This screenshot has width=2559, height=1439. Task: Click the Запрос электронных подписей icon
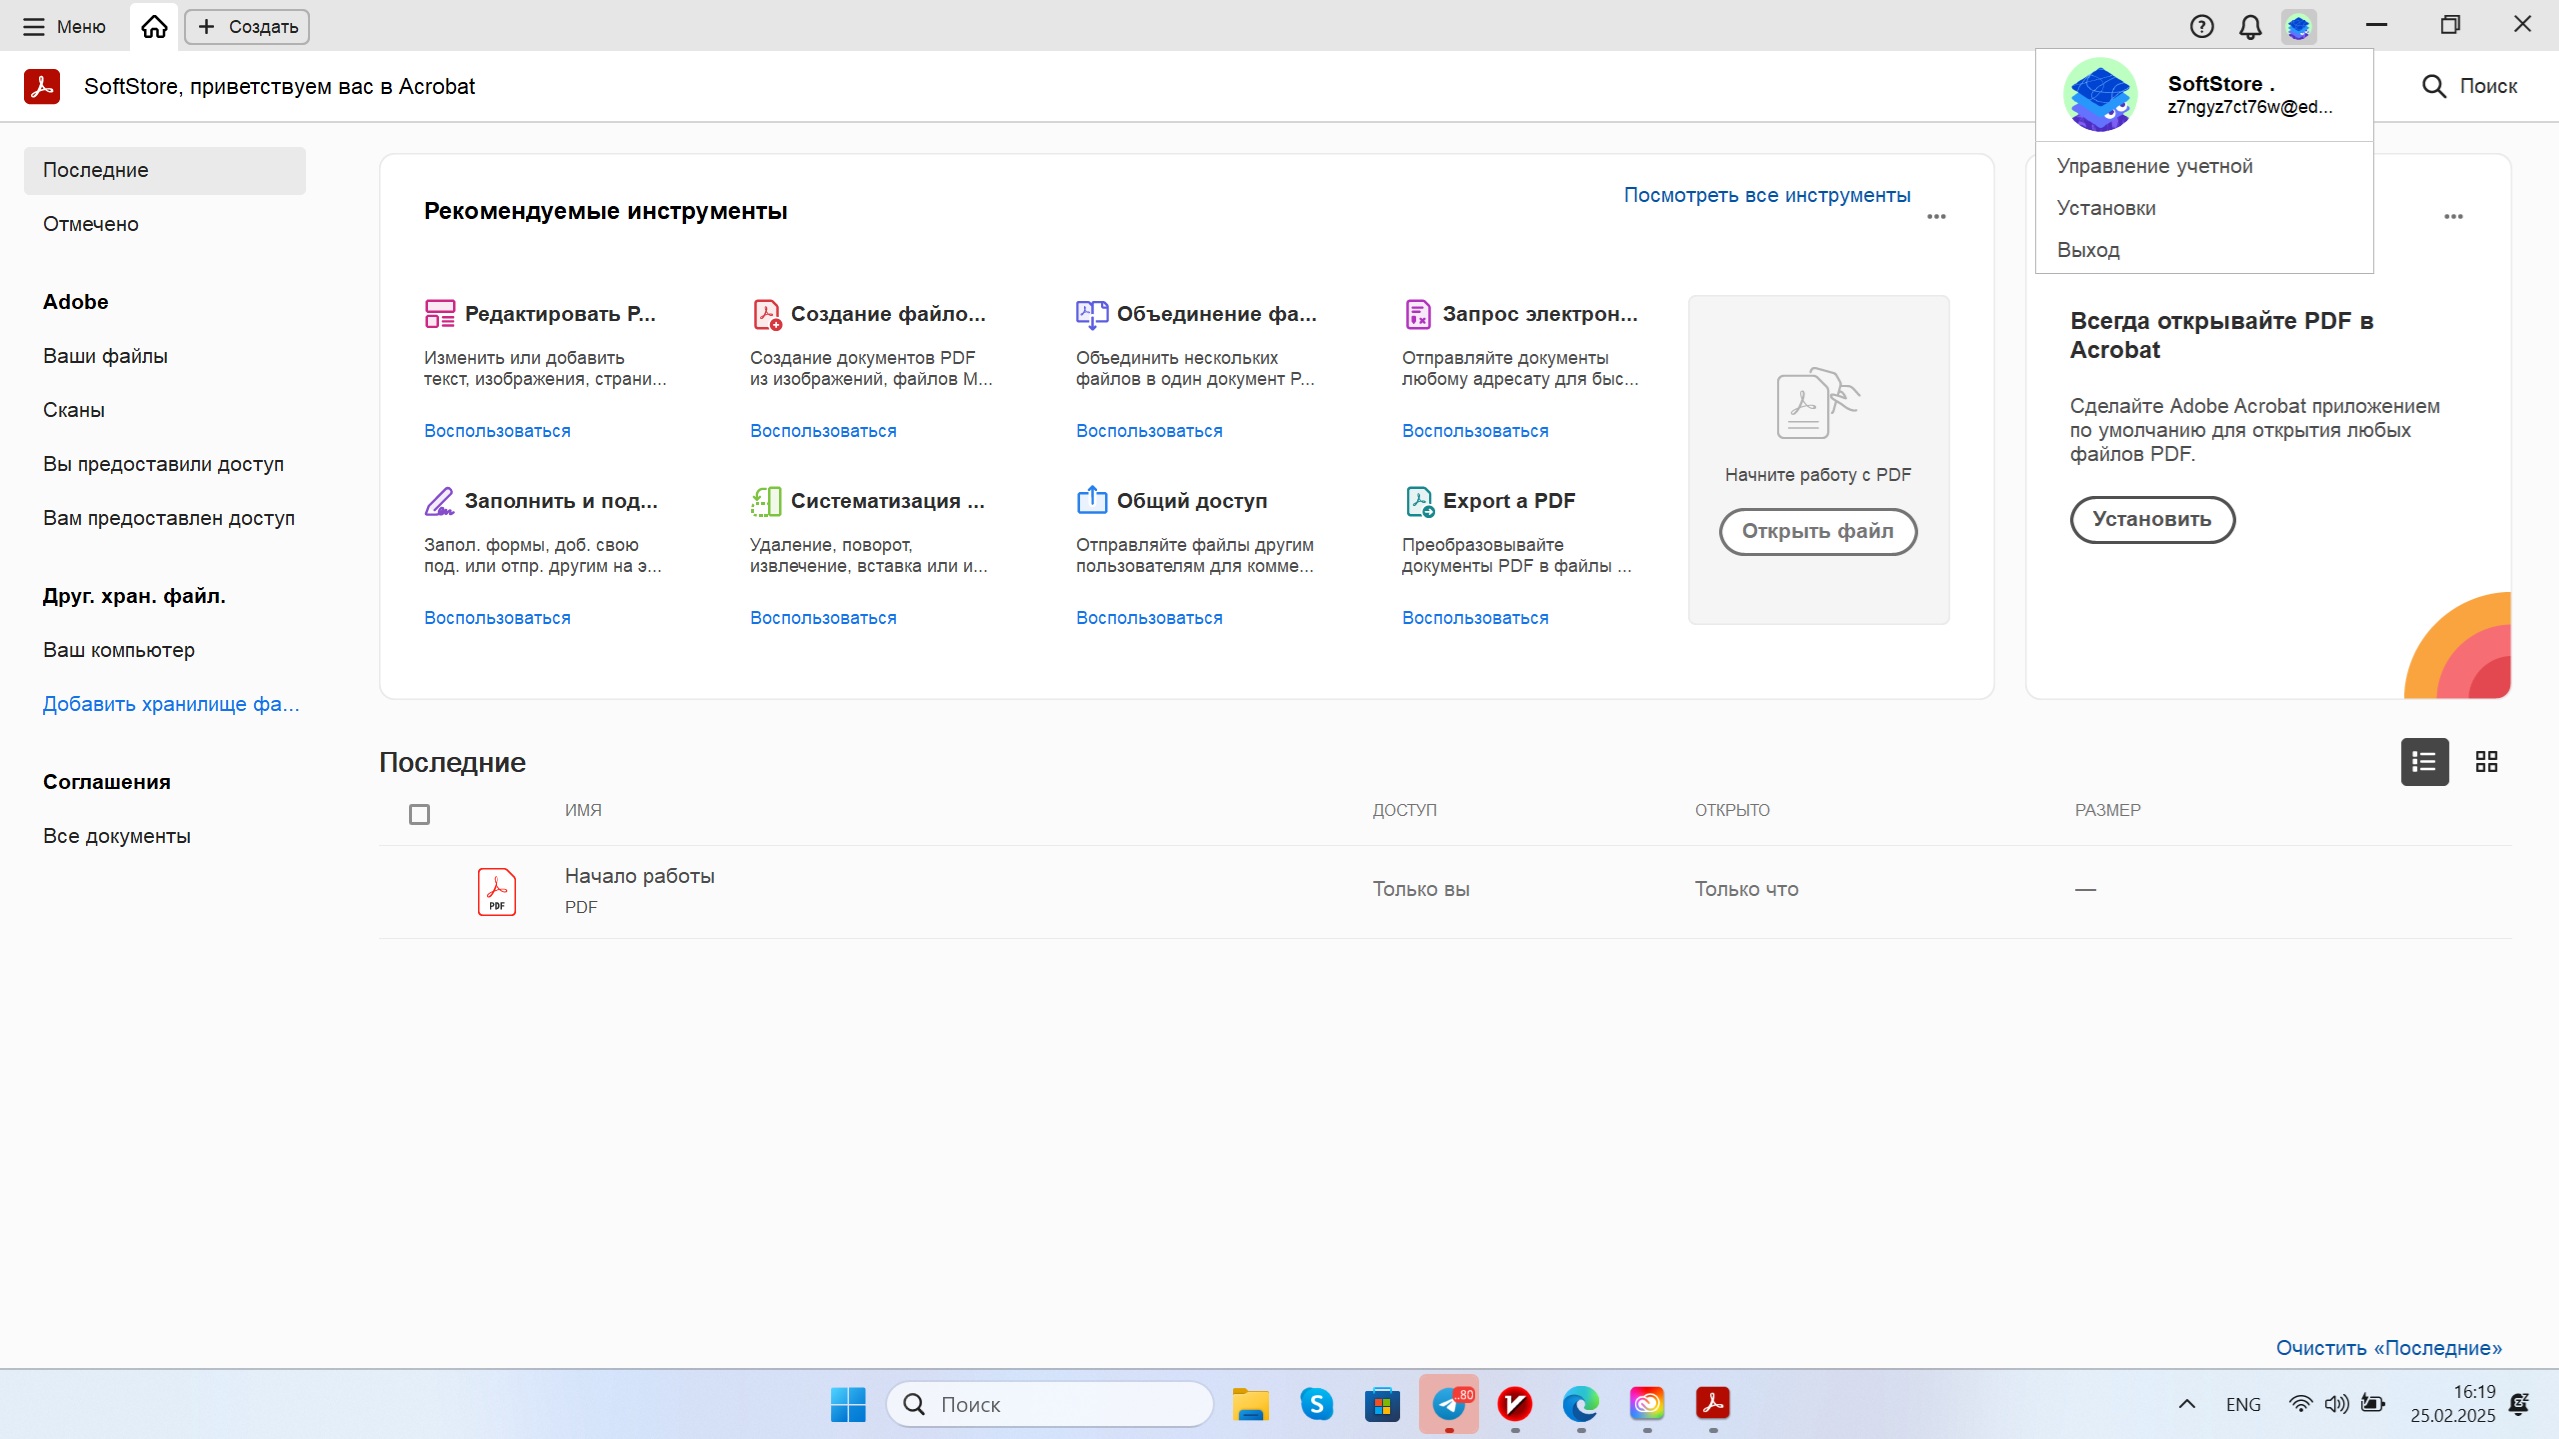(1418, 314)
